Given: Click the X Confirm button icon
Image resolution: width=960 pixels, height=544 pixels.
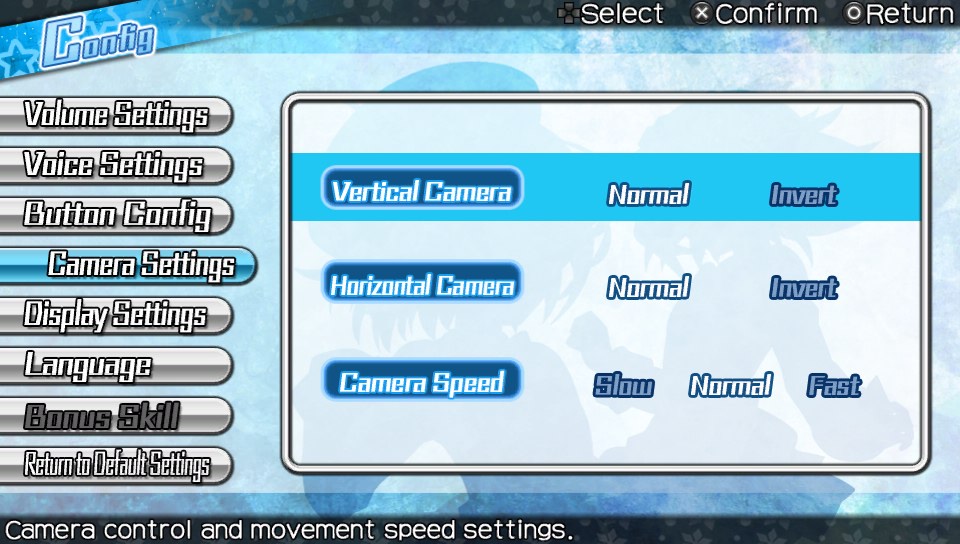Looking at the screenshot, I should [702, 13].
